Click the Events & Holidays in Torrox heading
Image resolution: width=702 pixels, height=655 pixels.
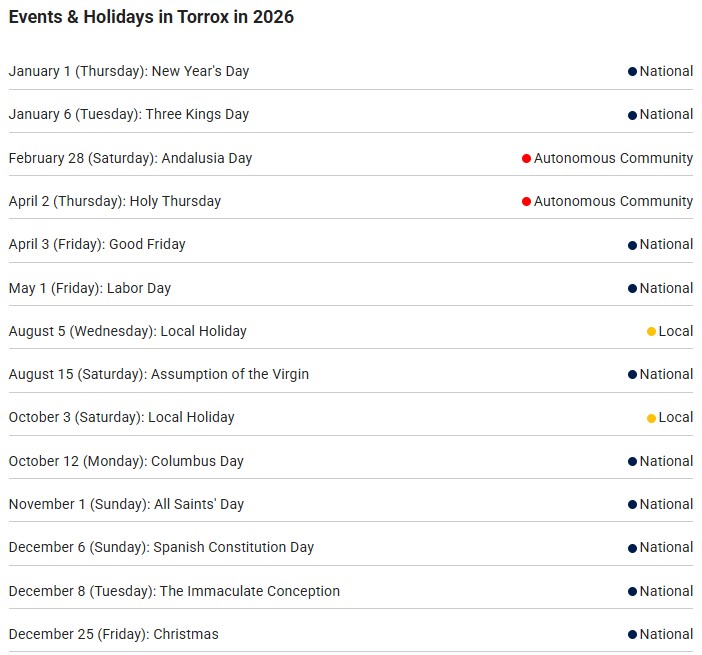151,17
